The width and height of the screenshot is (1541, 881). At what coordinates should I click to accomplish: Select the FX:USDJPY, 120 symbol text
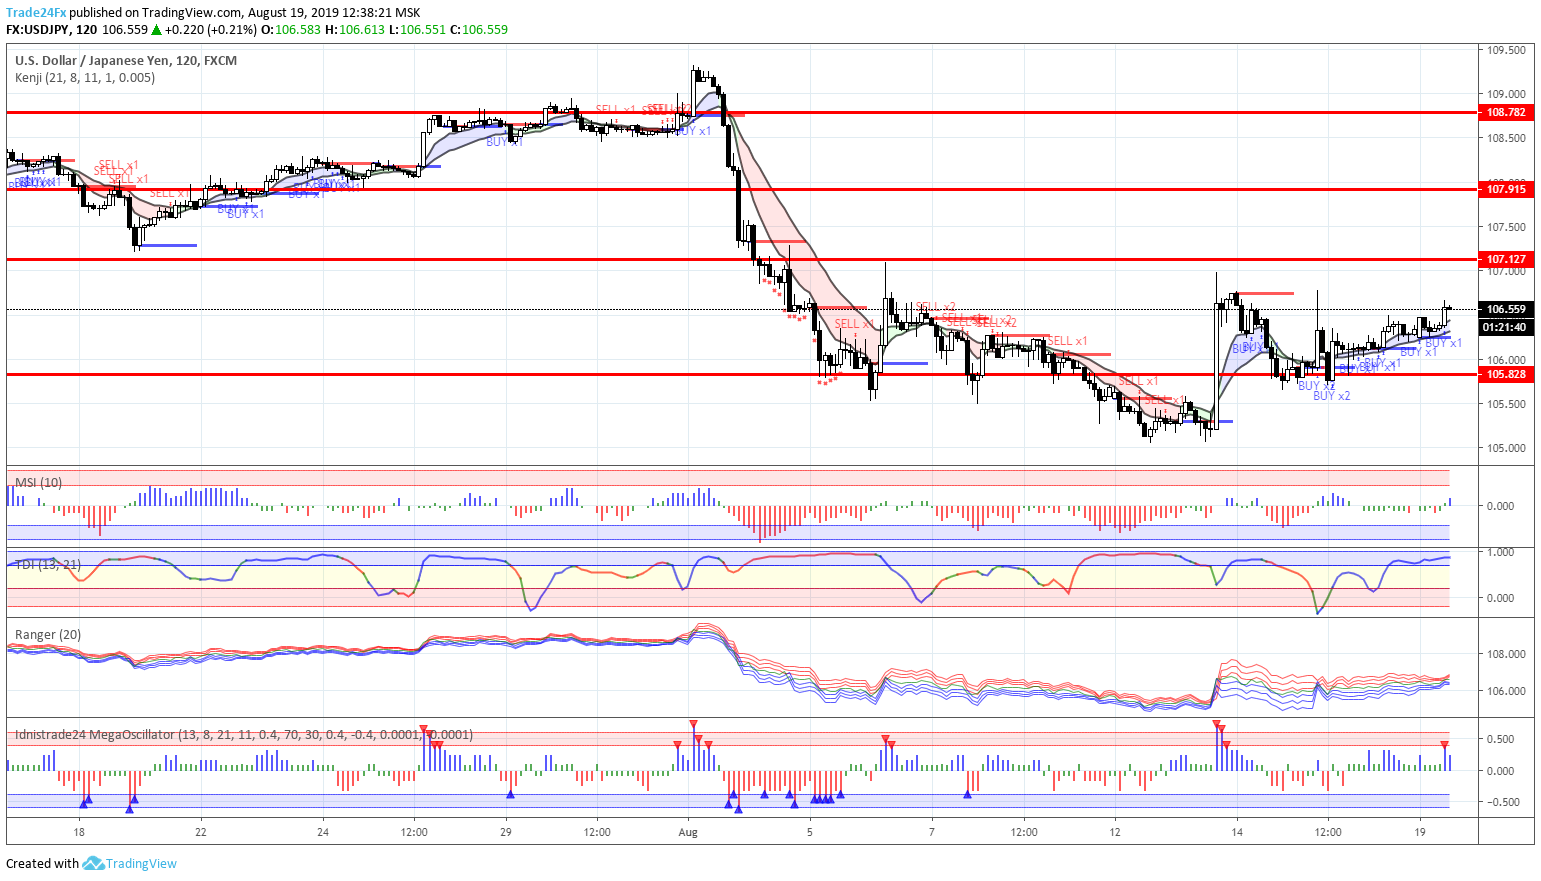click(52, 30)
